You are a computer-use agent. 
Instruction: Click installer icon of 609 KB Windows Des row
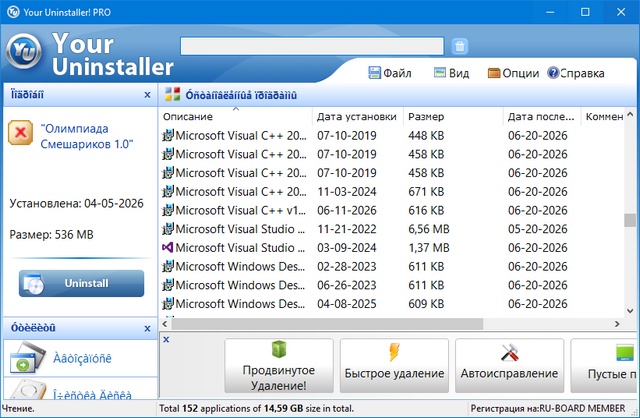(x=168, y=303)
